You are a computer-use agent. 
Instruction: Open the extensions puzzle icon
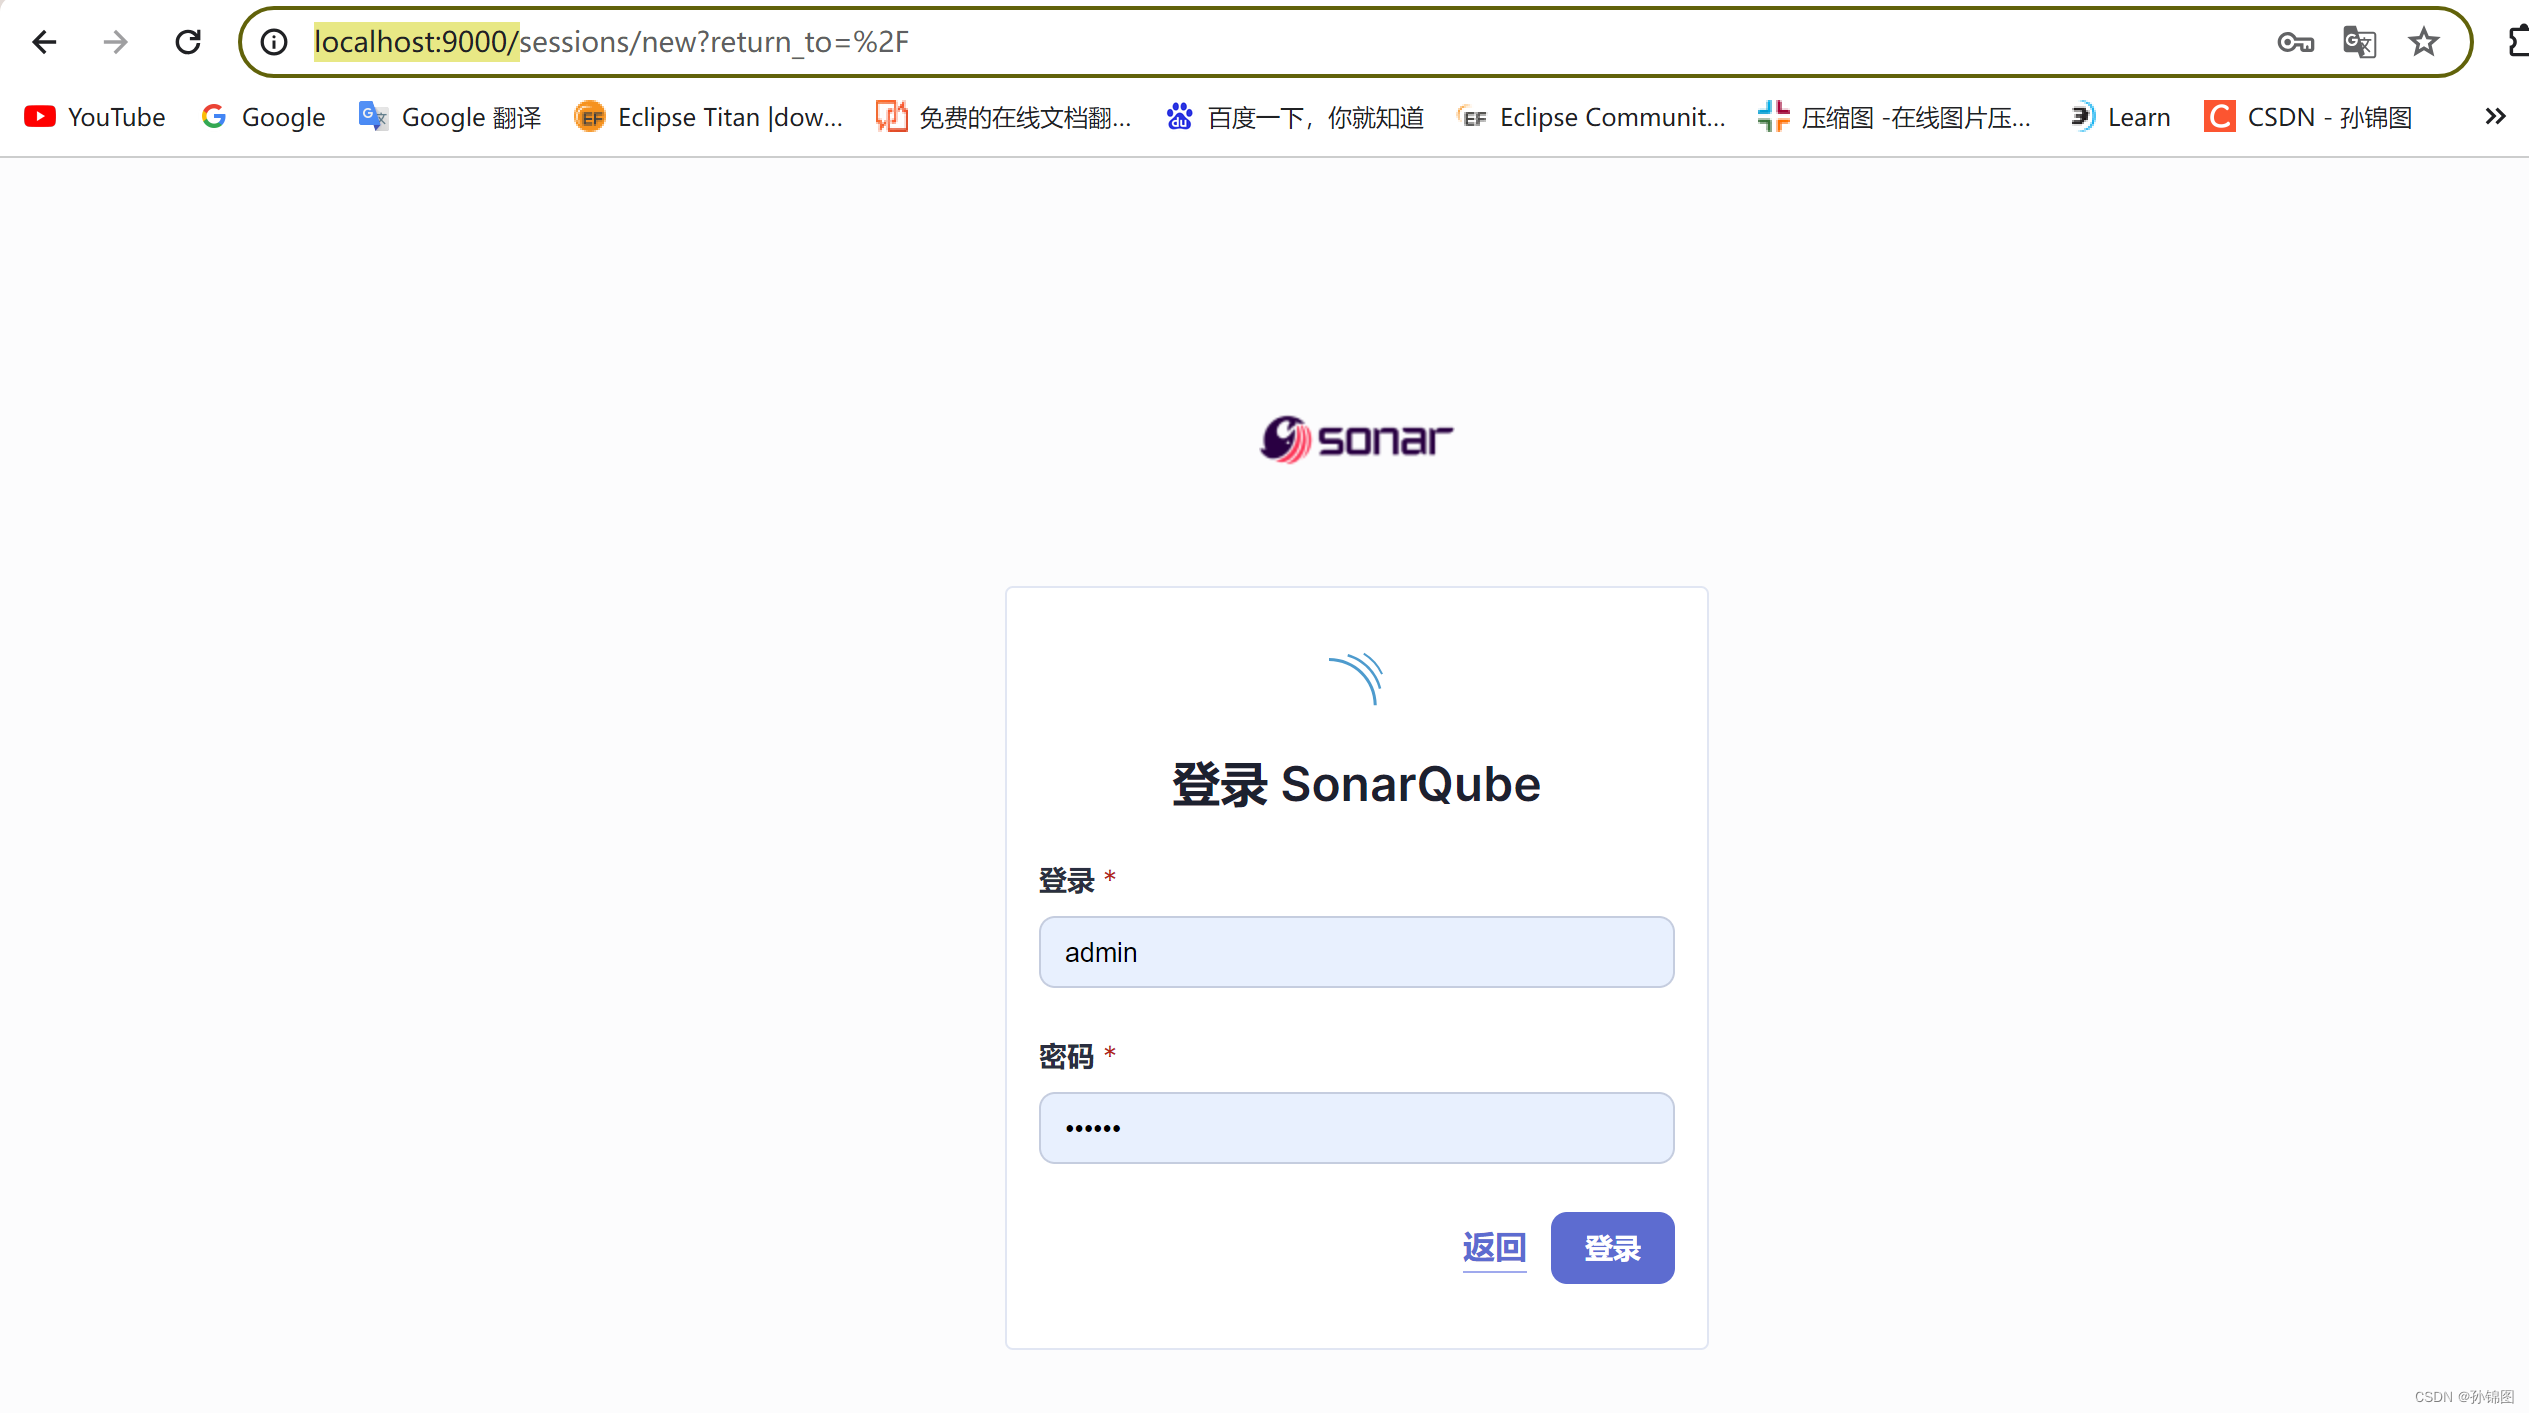click(2517, 42)
